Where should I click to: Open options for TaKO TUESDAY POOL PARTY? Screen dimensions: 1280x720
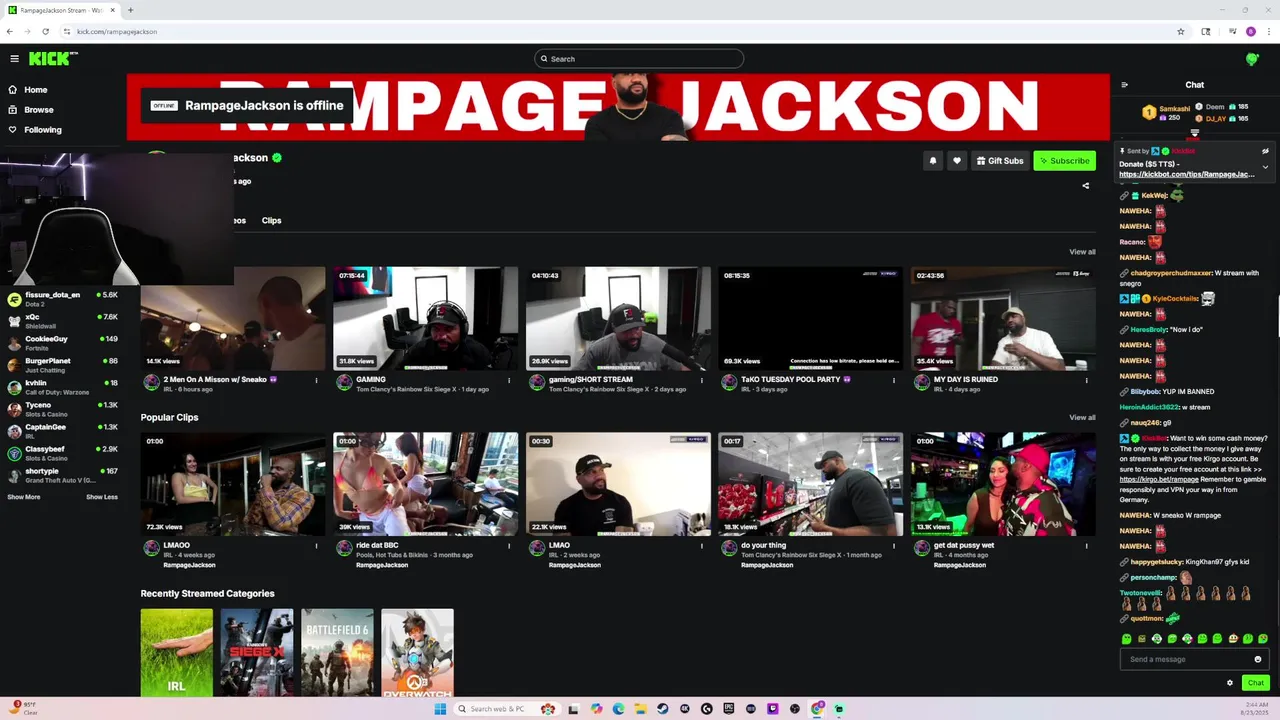(x=894, y=380)
